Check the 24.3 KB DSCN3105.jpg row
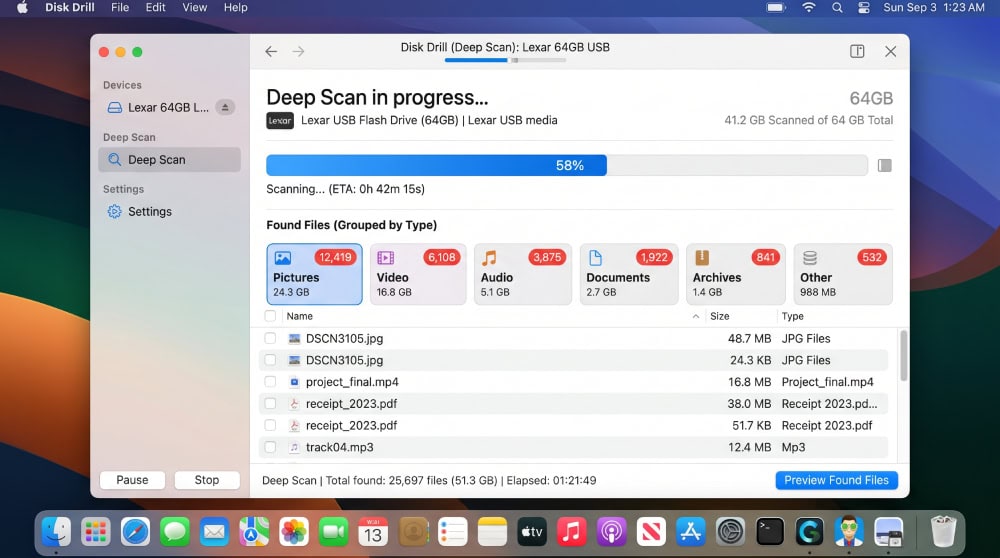1000x558 pixels. point(270,360)
